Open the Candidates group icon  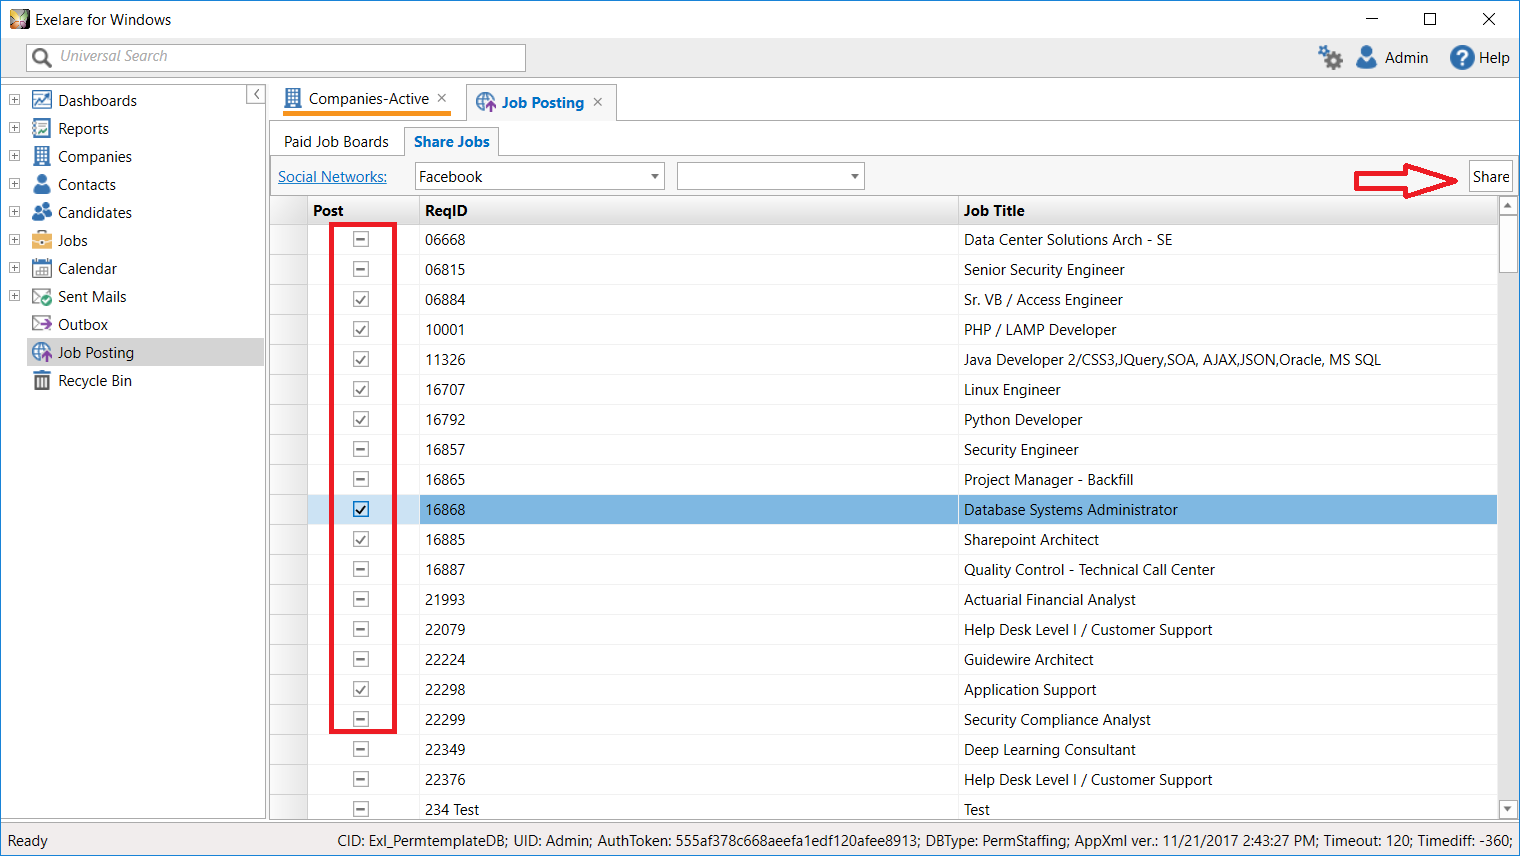(x=42, y=212)
